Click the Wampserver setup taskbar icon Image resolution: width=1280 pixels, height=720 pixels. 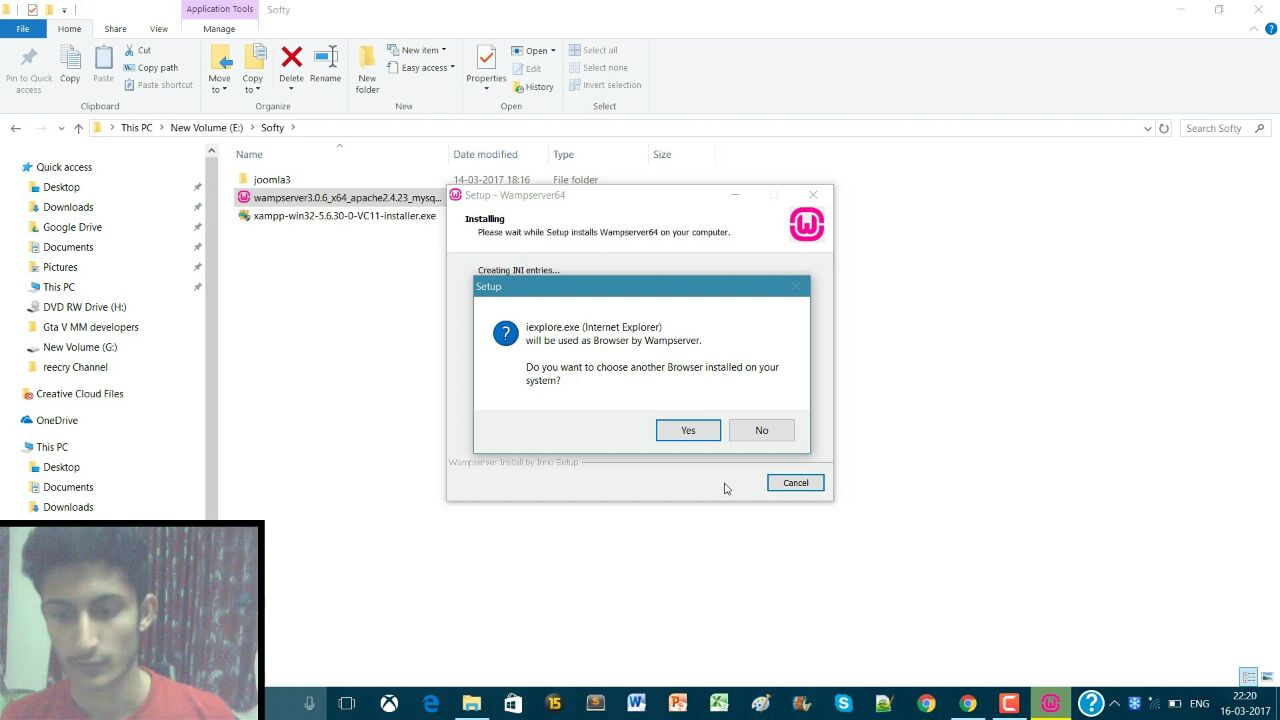click(x=1050, y=704)
